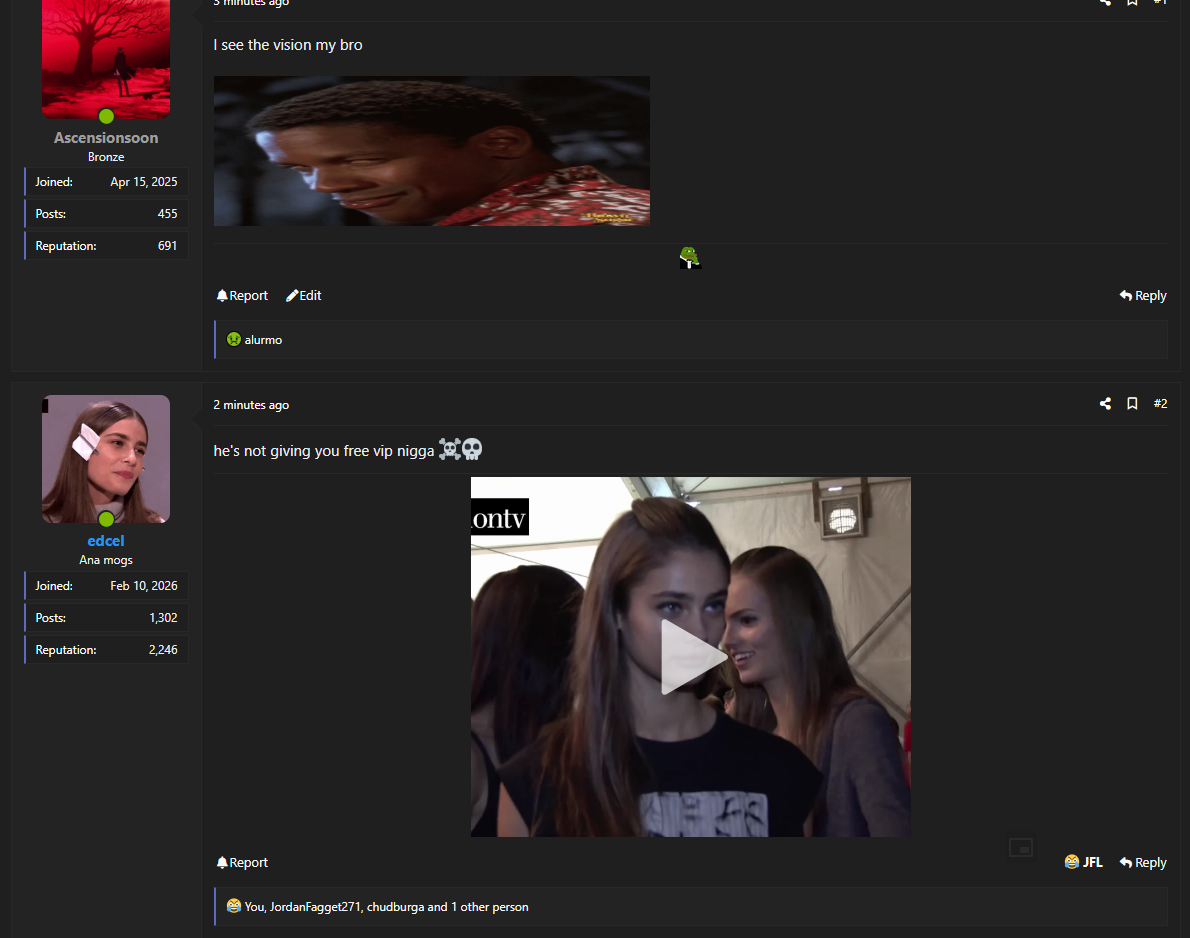This screenshot has height=938, width=1190.
Task: Report the second post by edcel
Action: (x=242, y=863)
